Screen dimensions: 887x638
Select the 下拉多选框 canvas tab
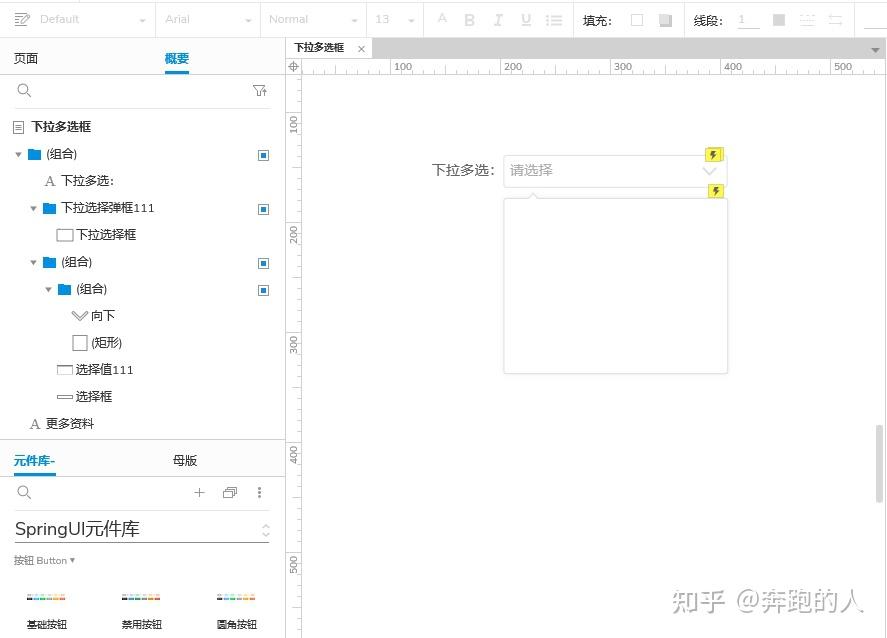(x=319, y=48)
